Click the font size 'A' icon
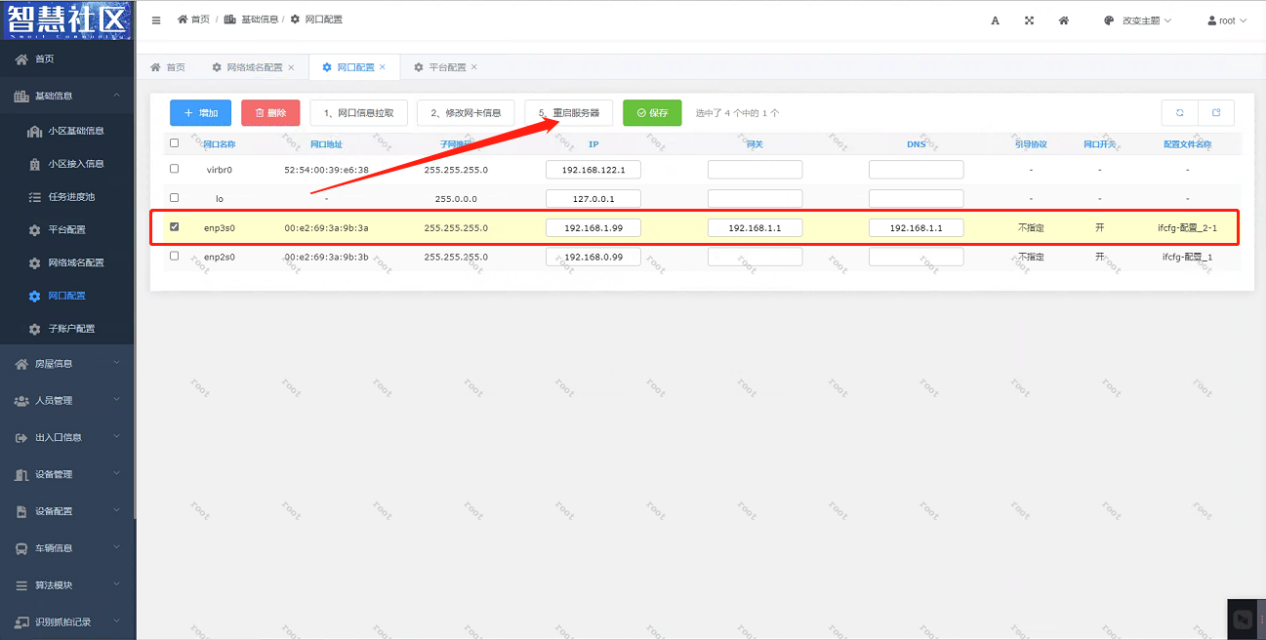1266x640 pixels. (x=995, y=20)
